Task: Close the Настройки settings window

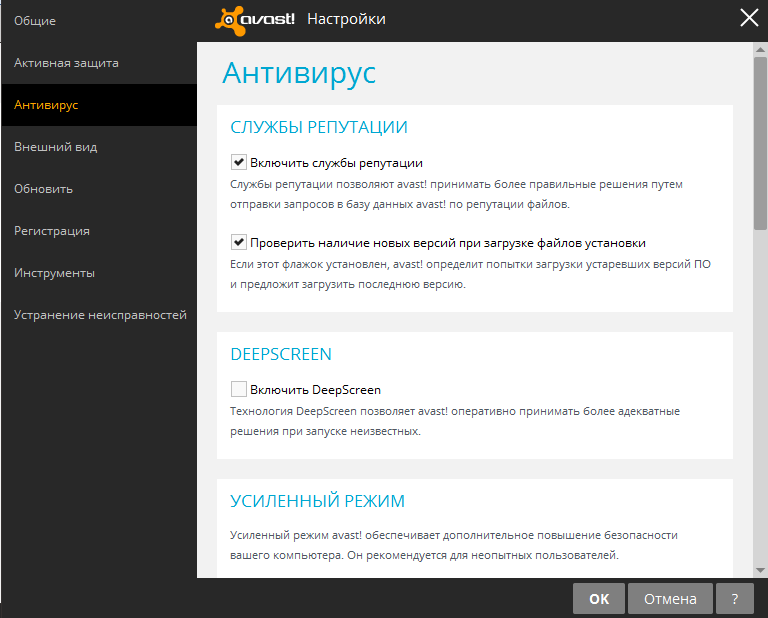Action: pos(749,18)
